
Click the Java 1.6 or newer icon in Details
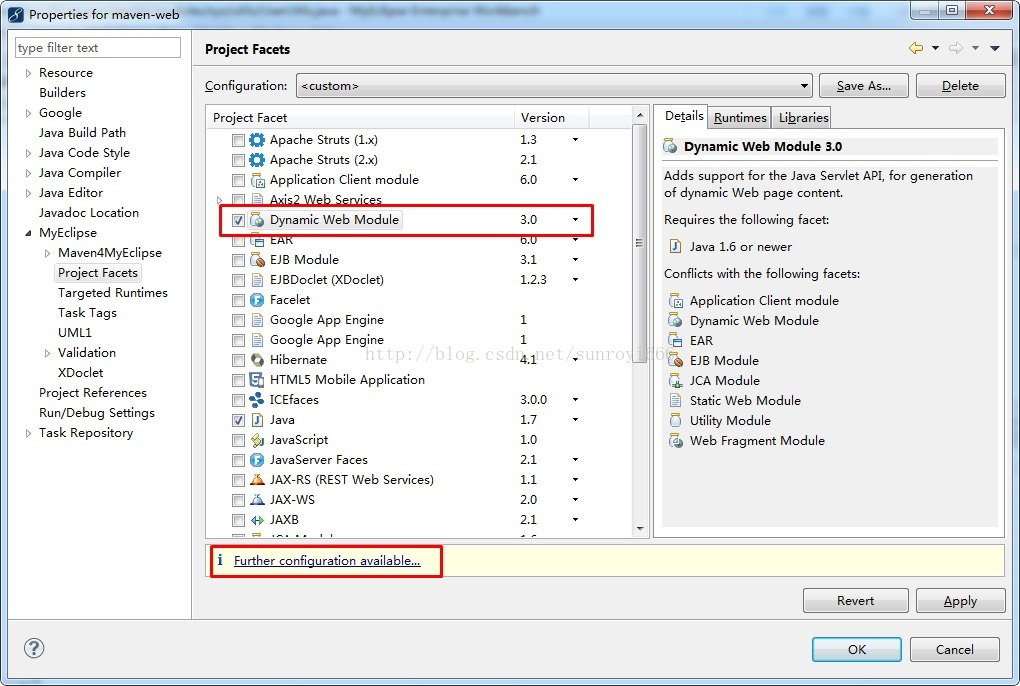[676, 246]
